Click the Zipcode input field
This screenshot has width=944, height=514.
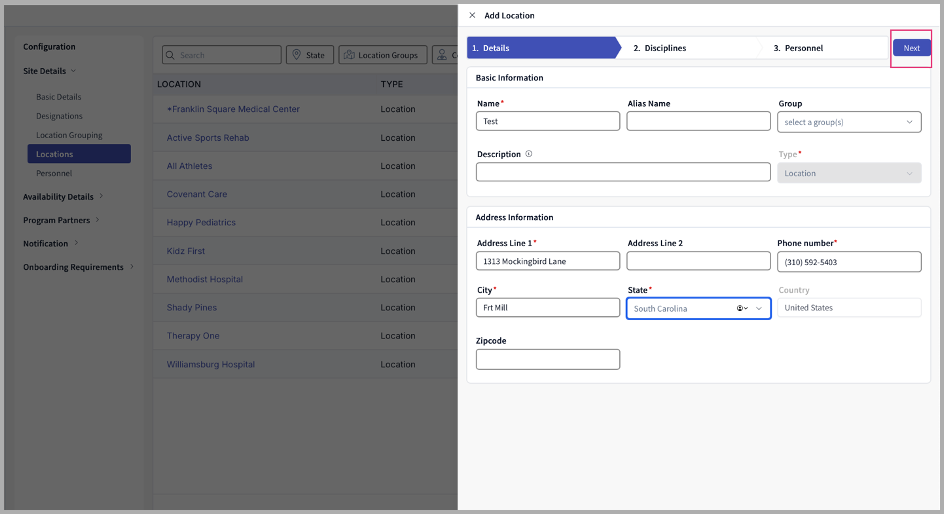547,359
